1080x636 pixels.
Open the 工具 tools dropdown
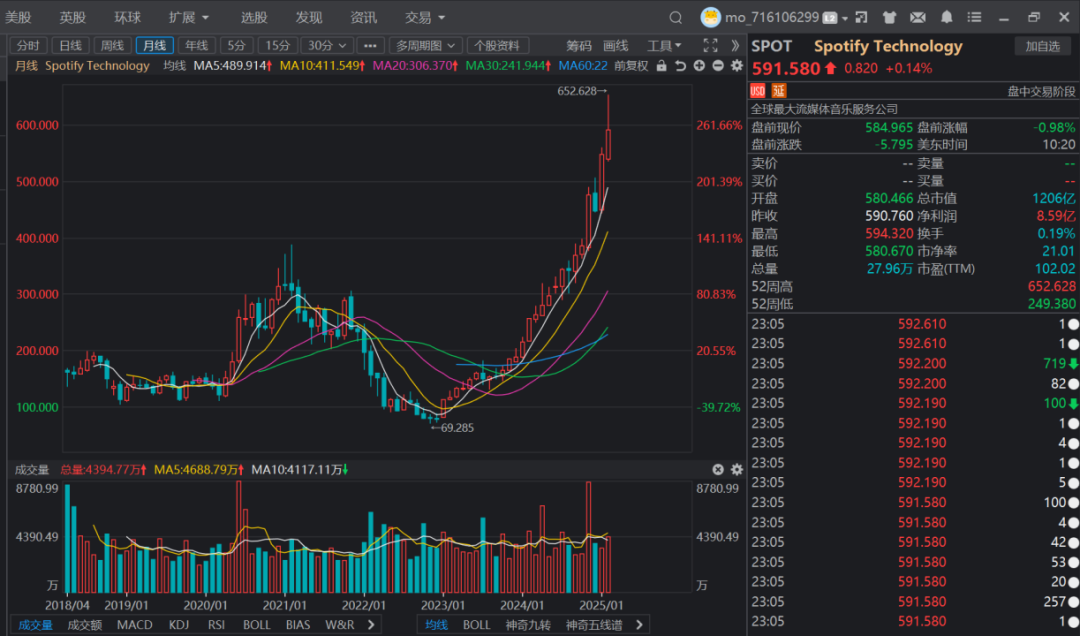pyautogui.click(x=664, y=46)
